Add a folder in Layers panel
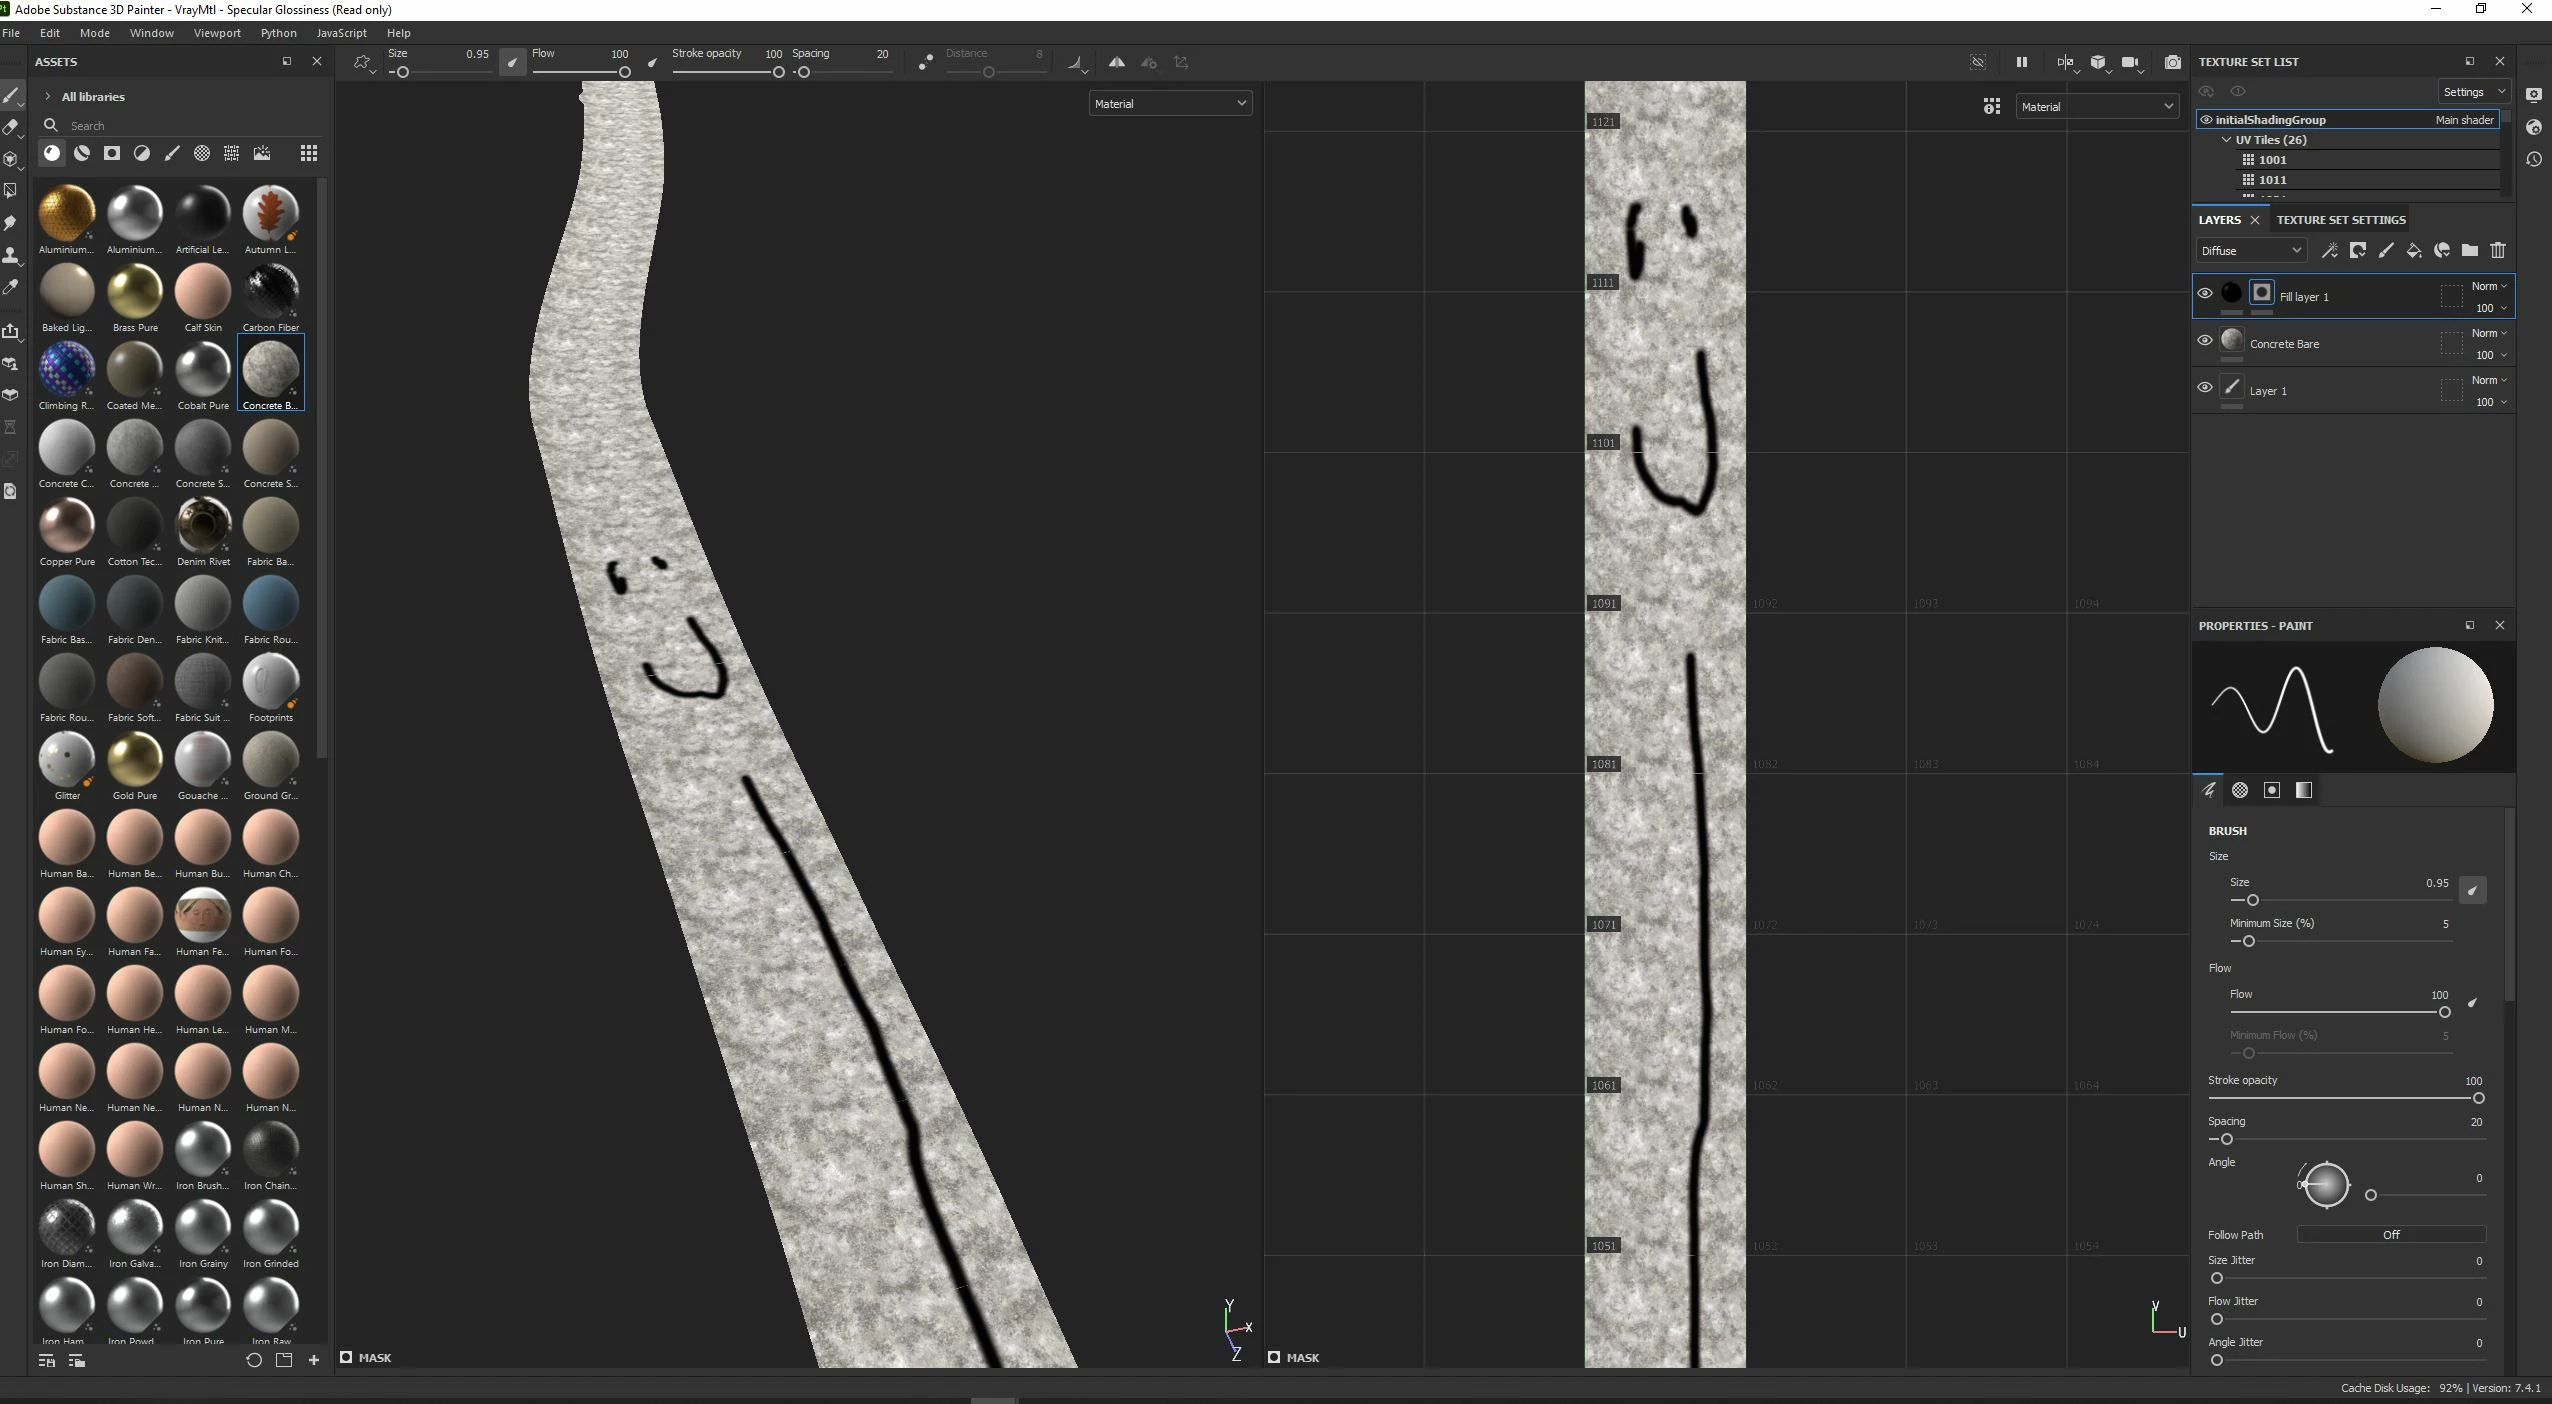The image size is (2552, 1404). coord(2470,251)
